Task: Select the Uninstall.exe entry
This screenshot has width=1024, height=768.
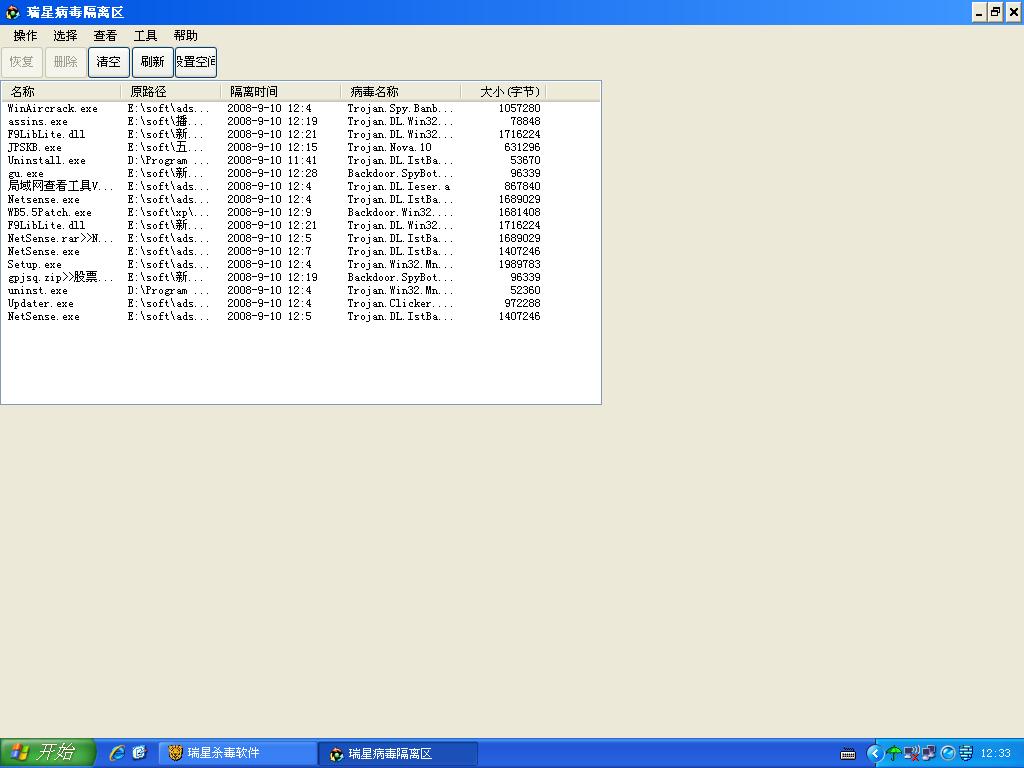Action: (46, 161)
